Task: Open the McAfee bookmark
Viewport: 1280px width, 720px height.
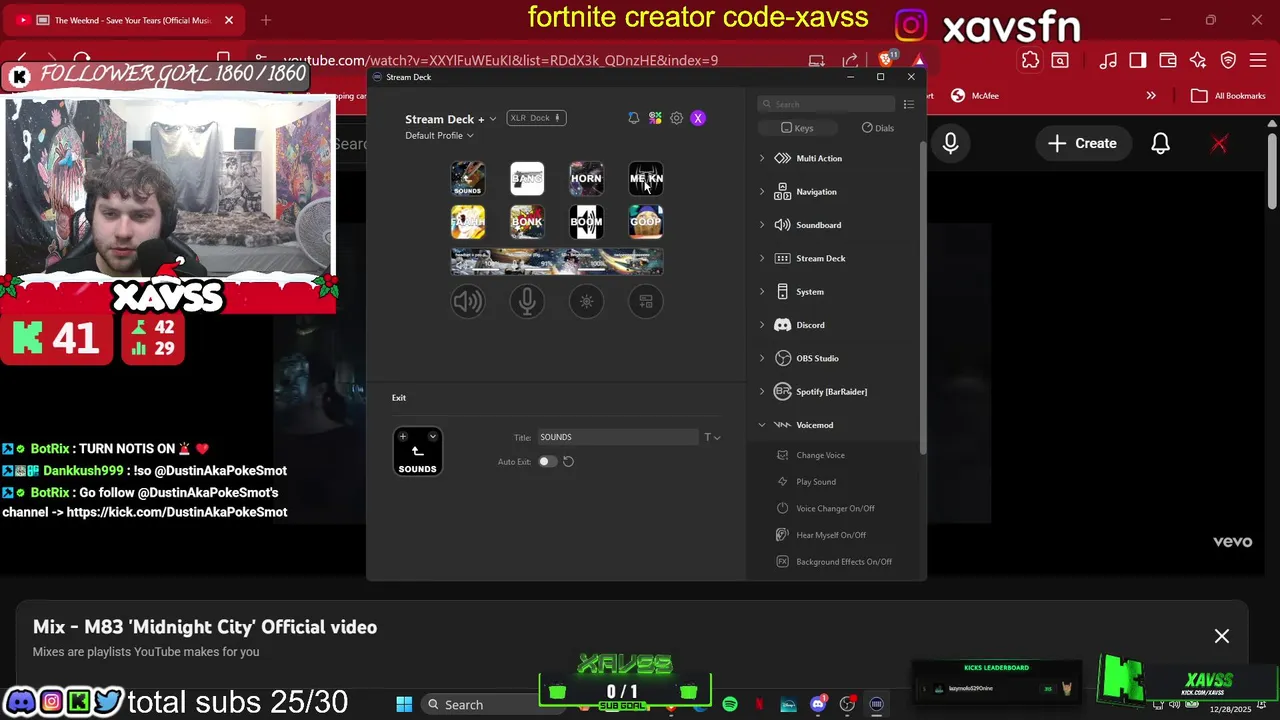Action: [975, 96]
